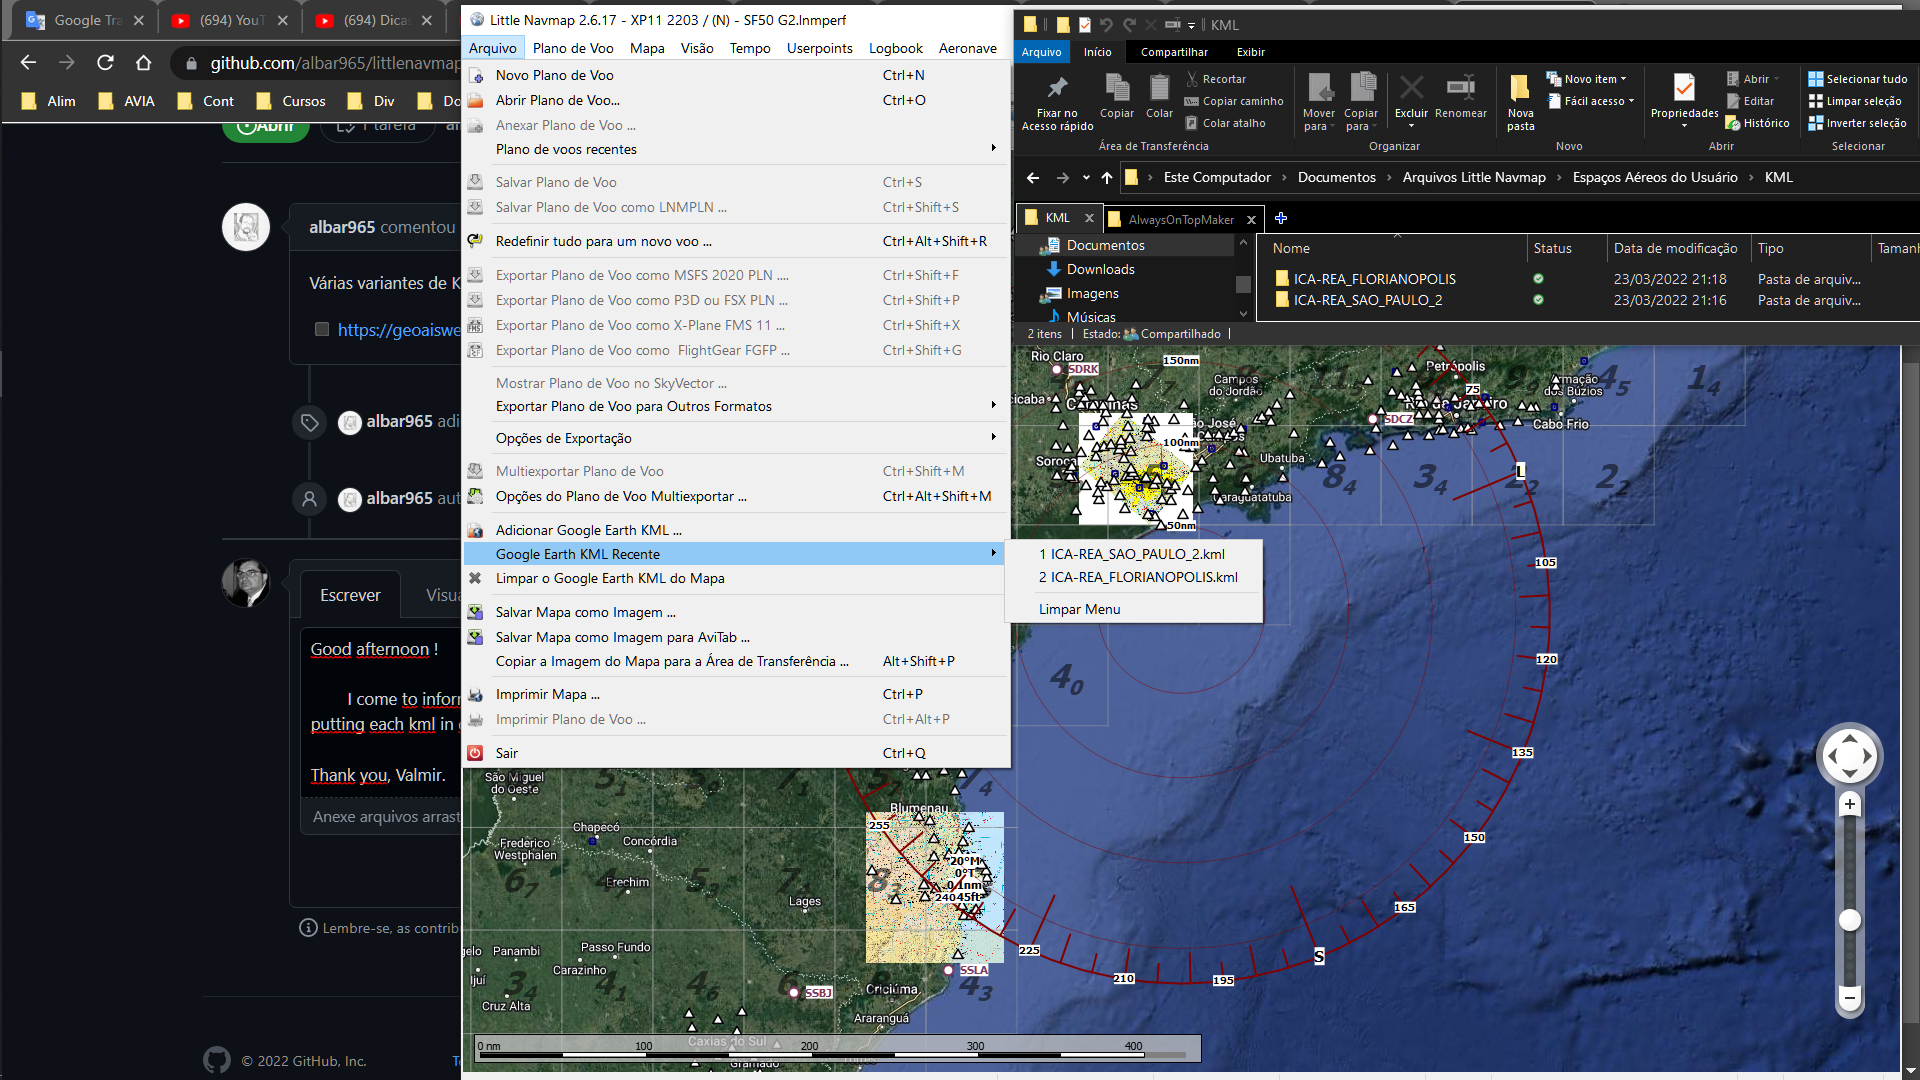Click the map zoom-in plus button
Viewport: 1920px width, 1080px height.
tap(1850, 804)
